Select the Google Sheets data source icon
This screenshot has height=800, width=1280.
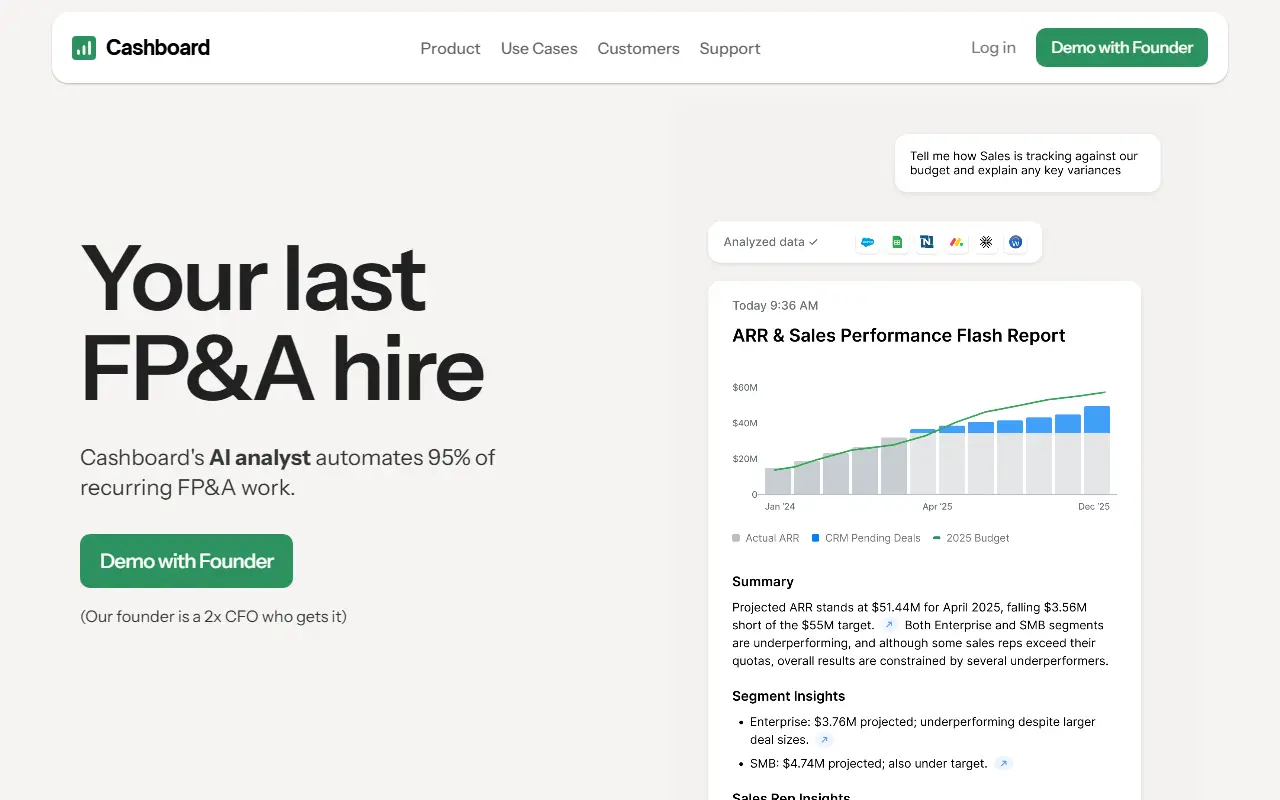[897, 242]
